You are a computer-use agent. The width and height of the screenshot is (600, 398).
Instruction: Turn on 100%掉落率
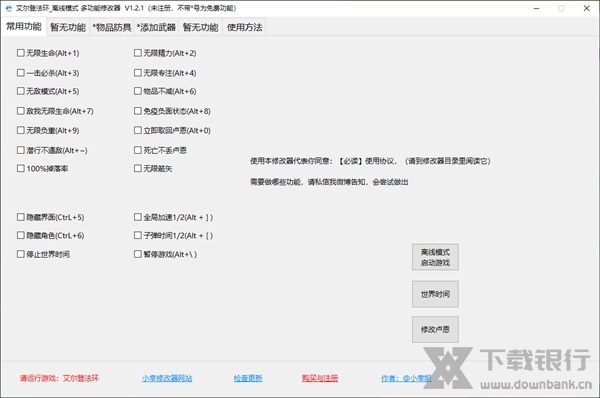tap(42, 168)
